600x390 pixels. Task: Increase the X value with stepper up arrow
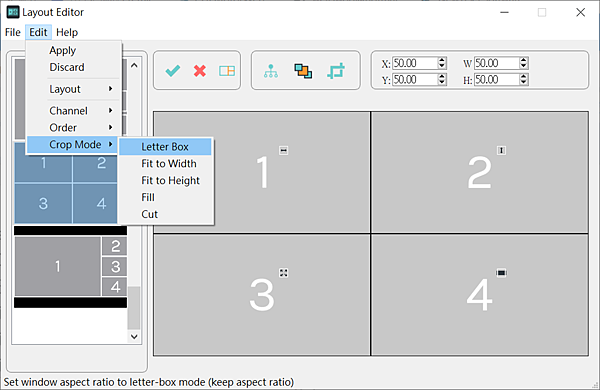[x=442, y=60]
